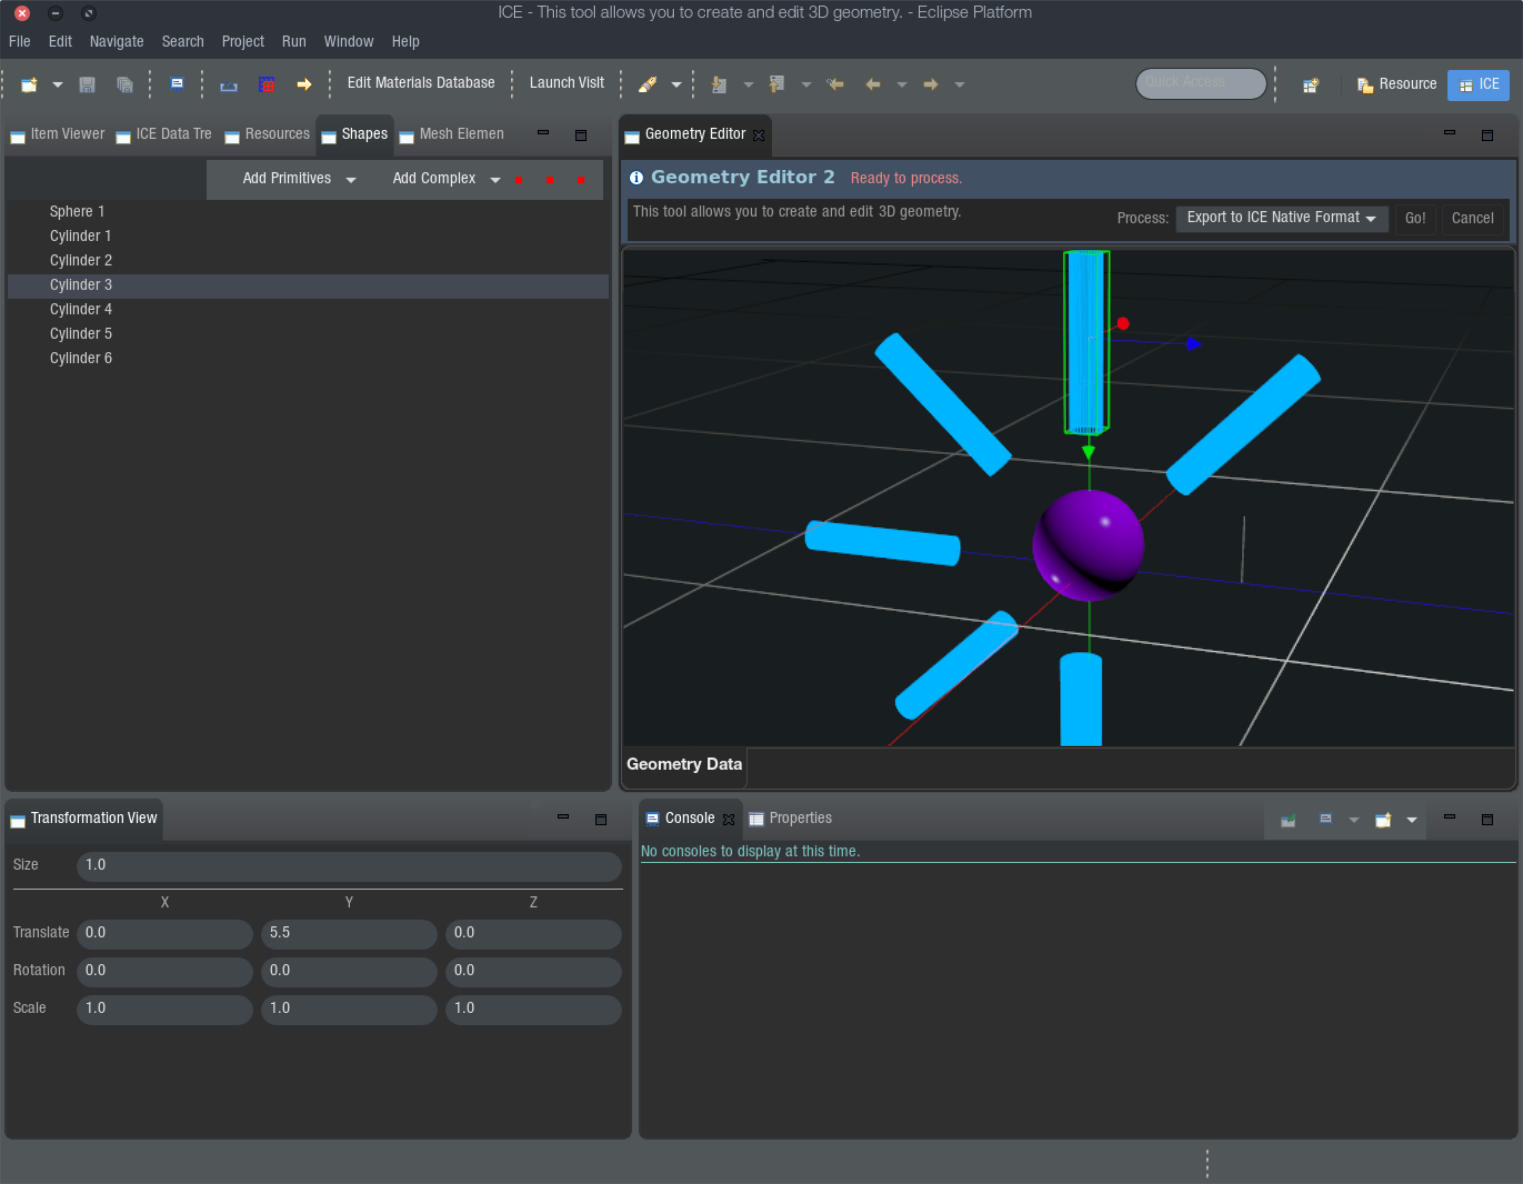Viewport: 1523px width, 1184px height.
Task: Click the blue bracket toolbar icon
Action: point(229,86)
